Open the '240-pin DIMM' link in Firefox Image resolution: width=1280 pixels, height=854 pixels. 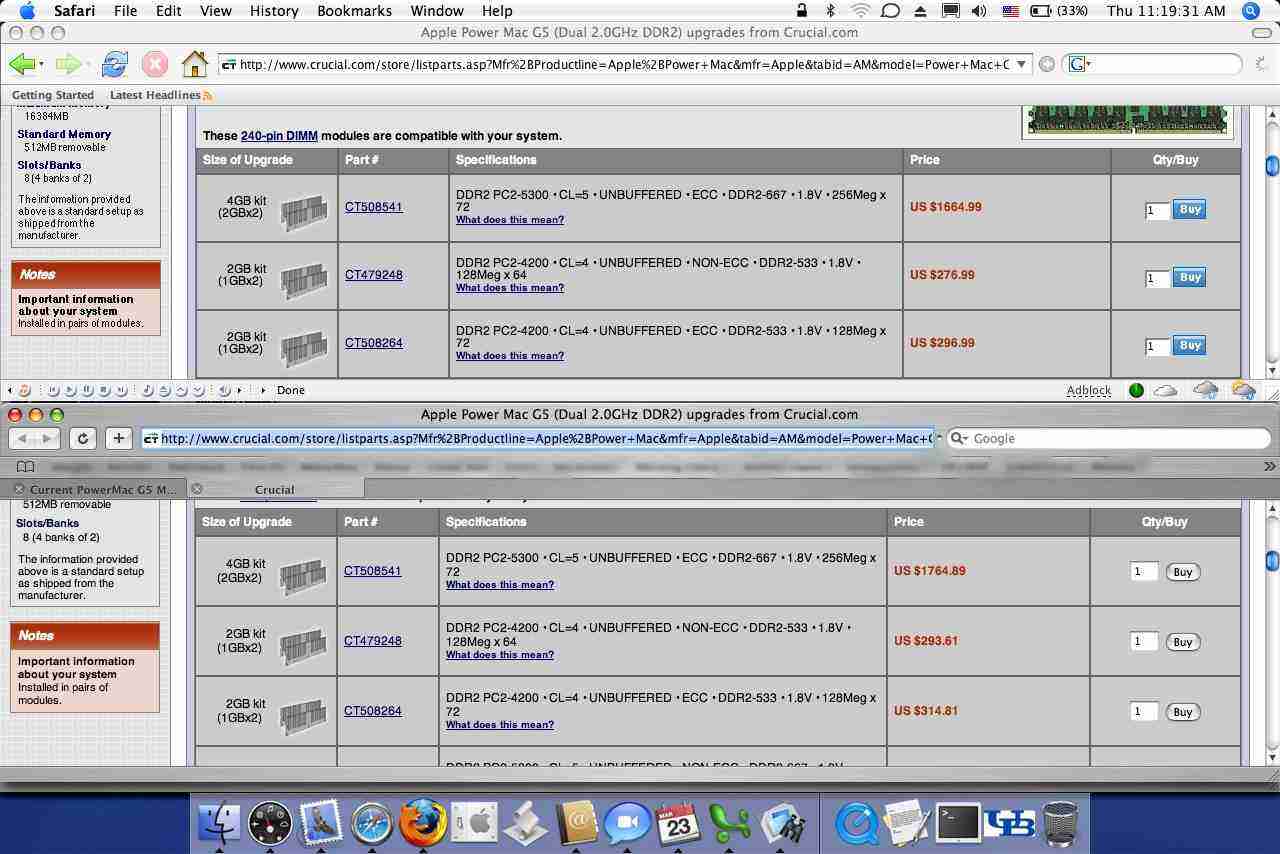pos(279,136)
